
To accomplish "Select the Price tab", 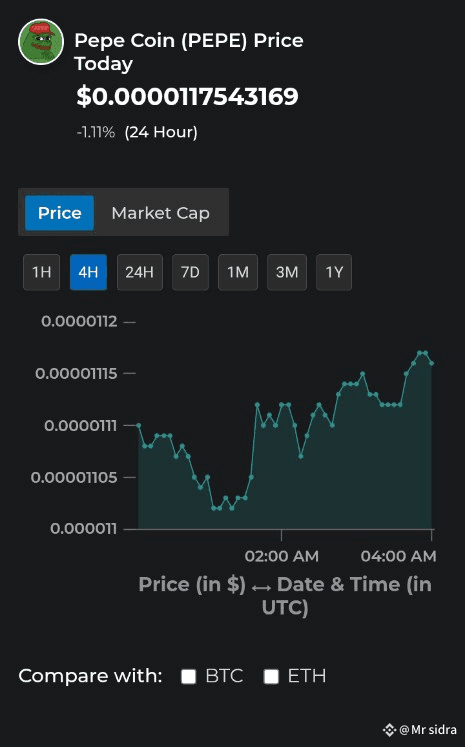I will coord(60,213).
